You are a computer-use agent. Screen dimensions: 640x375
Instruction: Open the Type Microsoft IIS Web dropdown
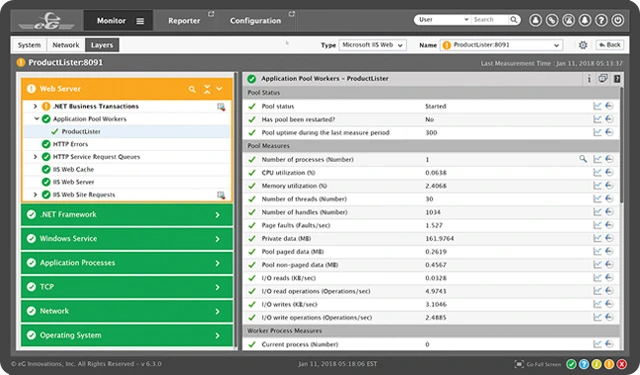click(372, 45)
